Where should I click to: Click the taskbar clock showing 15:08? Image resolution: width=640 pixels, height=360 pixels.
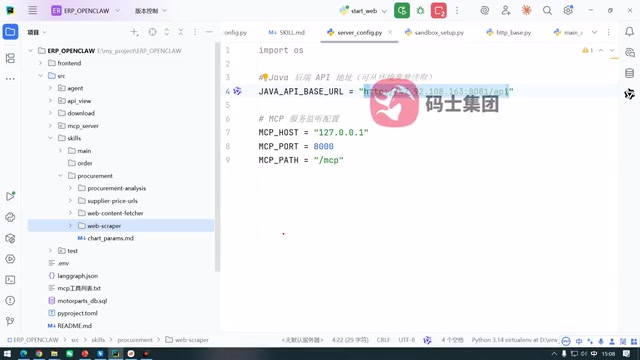pyautogui.click(x=608, y=353)
